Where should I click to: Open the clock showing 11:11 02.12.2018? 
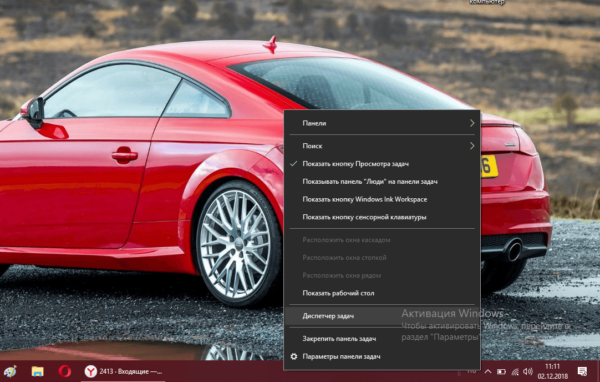coord(553,371)
